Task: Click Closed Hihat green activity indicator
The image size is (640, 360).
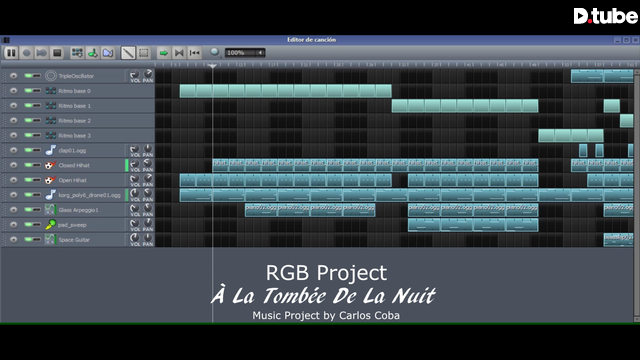Action: click(x=127, y=165)
